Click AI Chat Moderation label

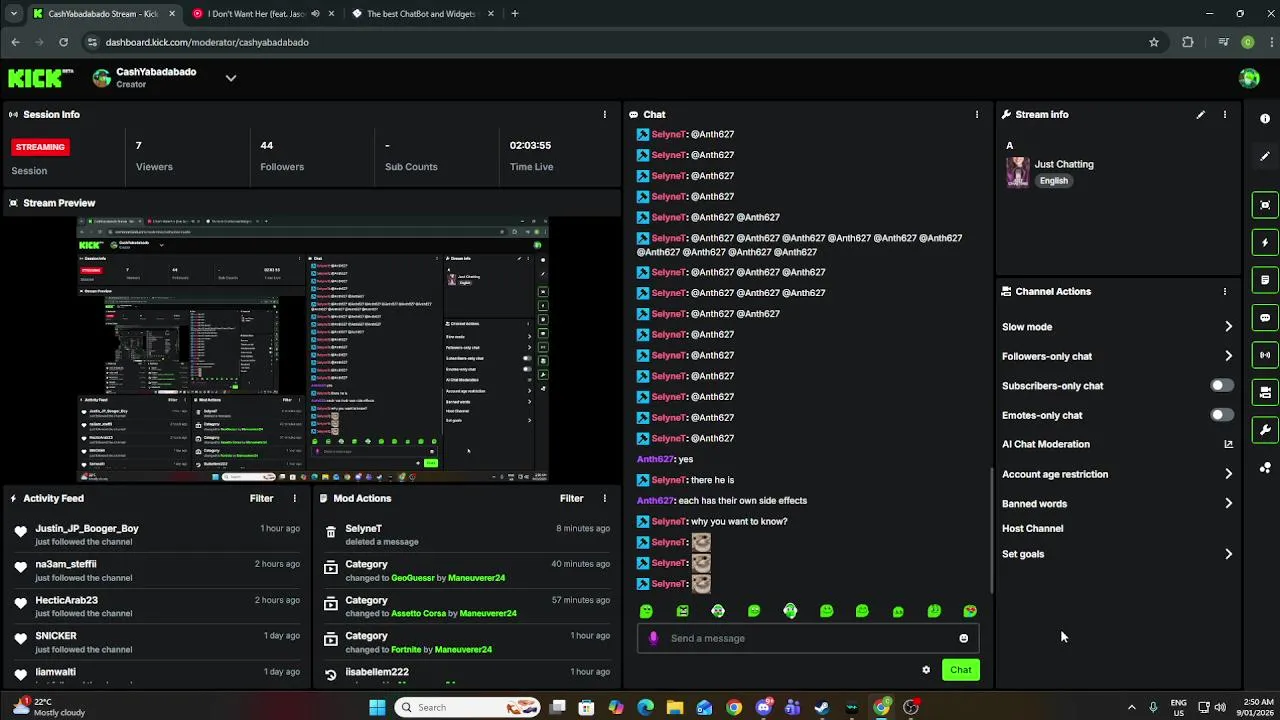(1046, 444)
